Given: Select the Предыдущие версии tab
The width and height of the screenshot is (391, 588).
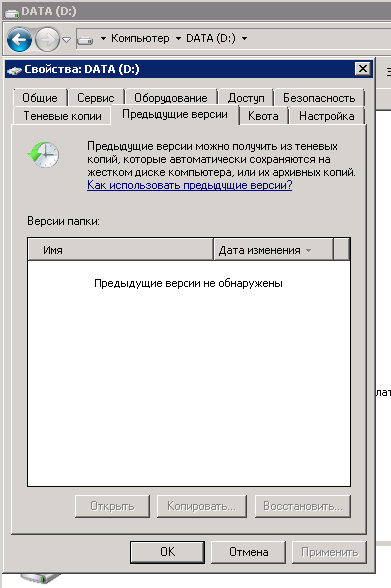Looking at the screenshot, I should (x=175, y=114).
